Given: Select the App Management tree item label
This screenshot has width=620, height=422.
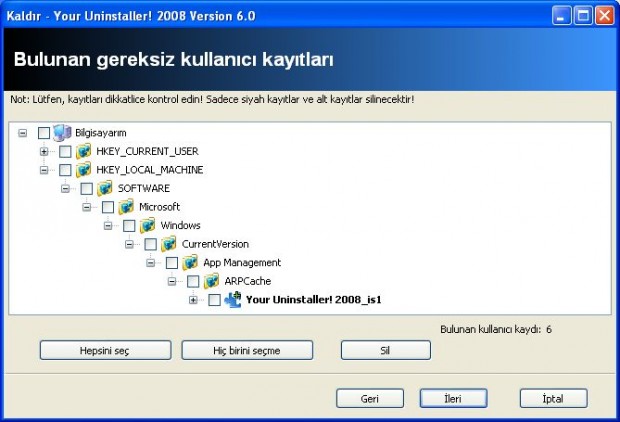Looking at the screenshot, I should tap(242, 263).
